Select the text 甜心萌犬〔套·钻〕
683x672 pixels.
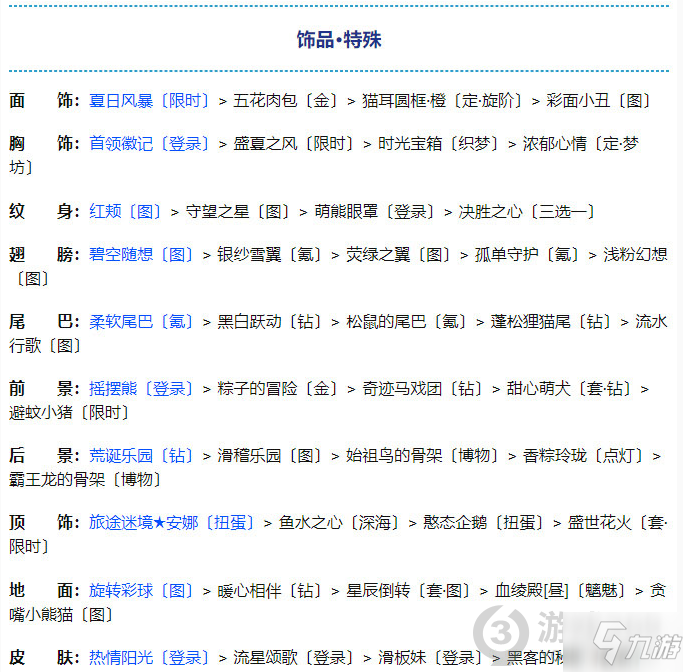tap(570, 388)
